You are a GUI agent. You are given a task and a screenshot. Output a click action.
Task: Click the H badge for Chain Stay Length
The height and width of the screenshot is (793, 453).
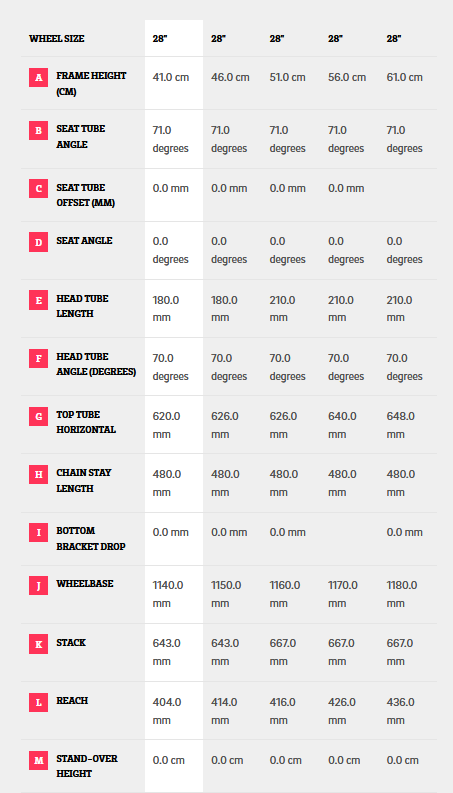[x=38, y=474]
